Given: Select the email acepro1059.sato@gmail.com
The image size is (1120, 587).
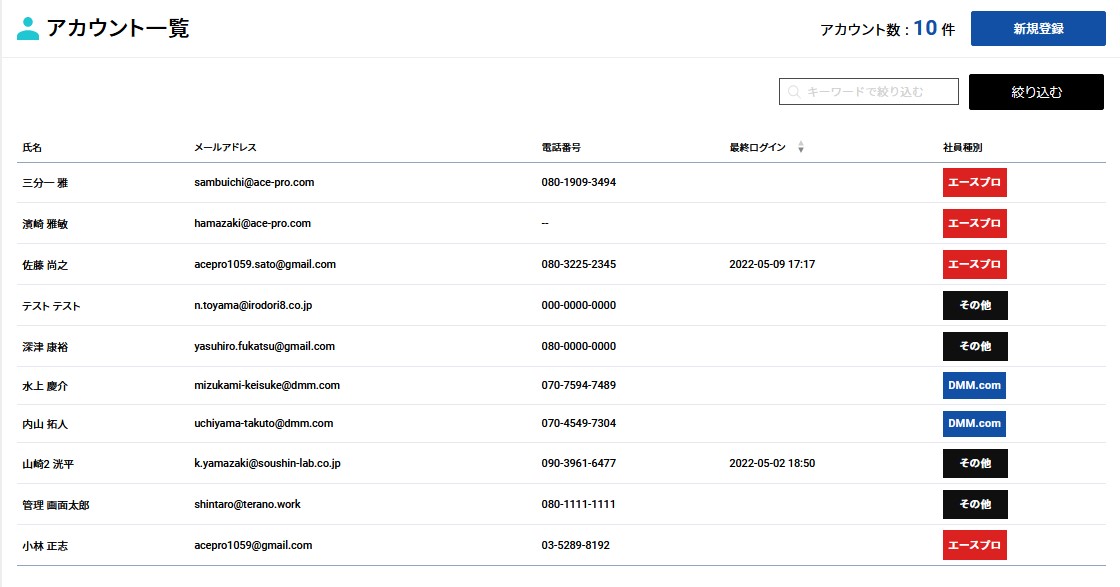Looking at the screenshot, I should 265,265.
